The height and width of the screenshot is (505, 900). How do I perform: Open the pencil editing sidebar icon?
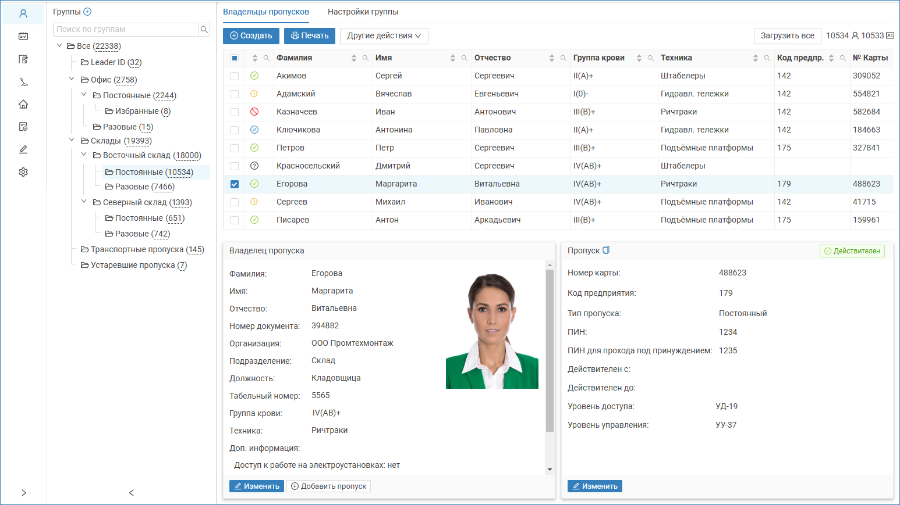pyautogui.click(x=23, y=149)
